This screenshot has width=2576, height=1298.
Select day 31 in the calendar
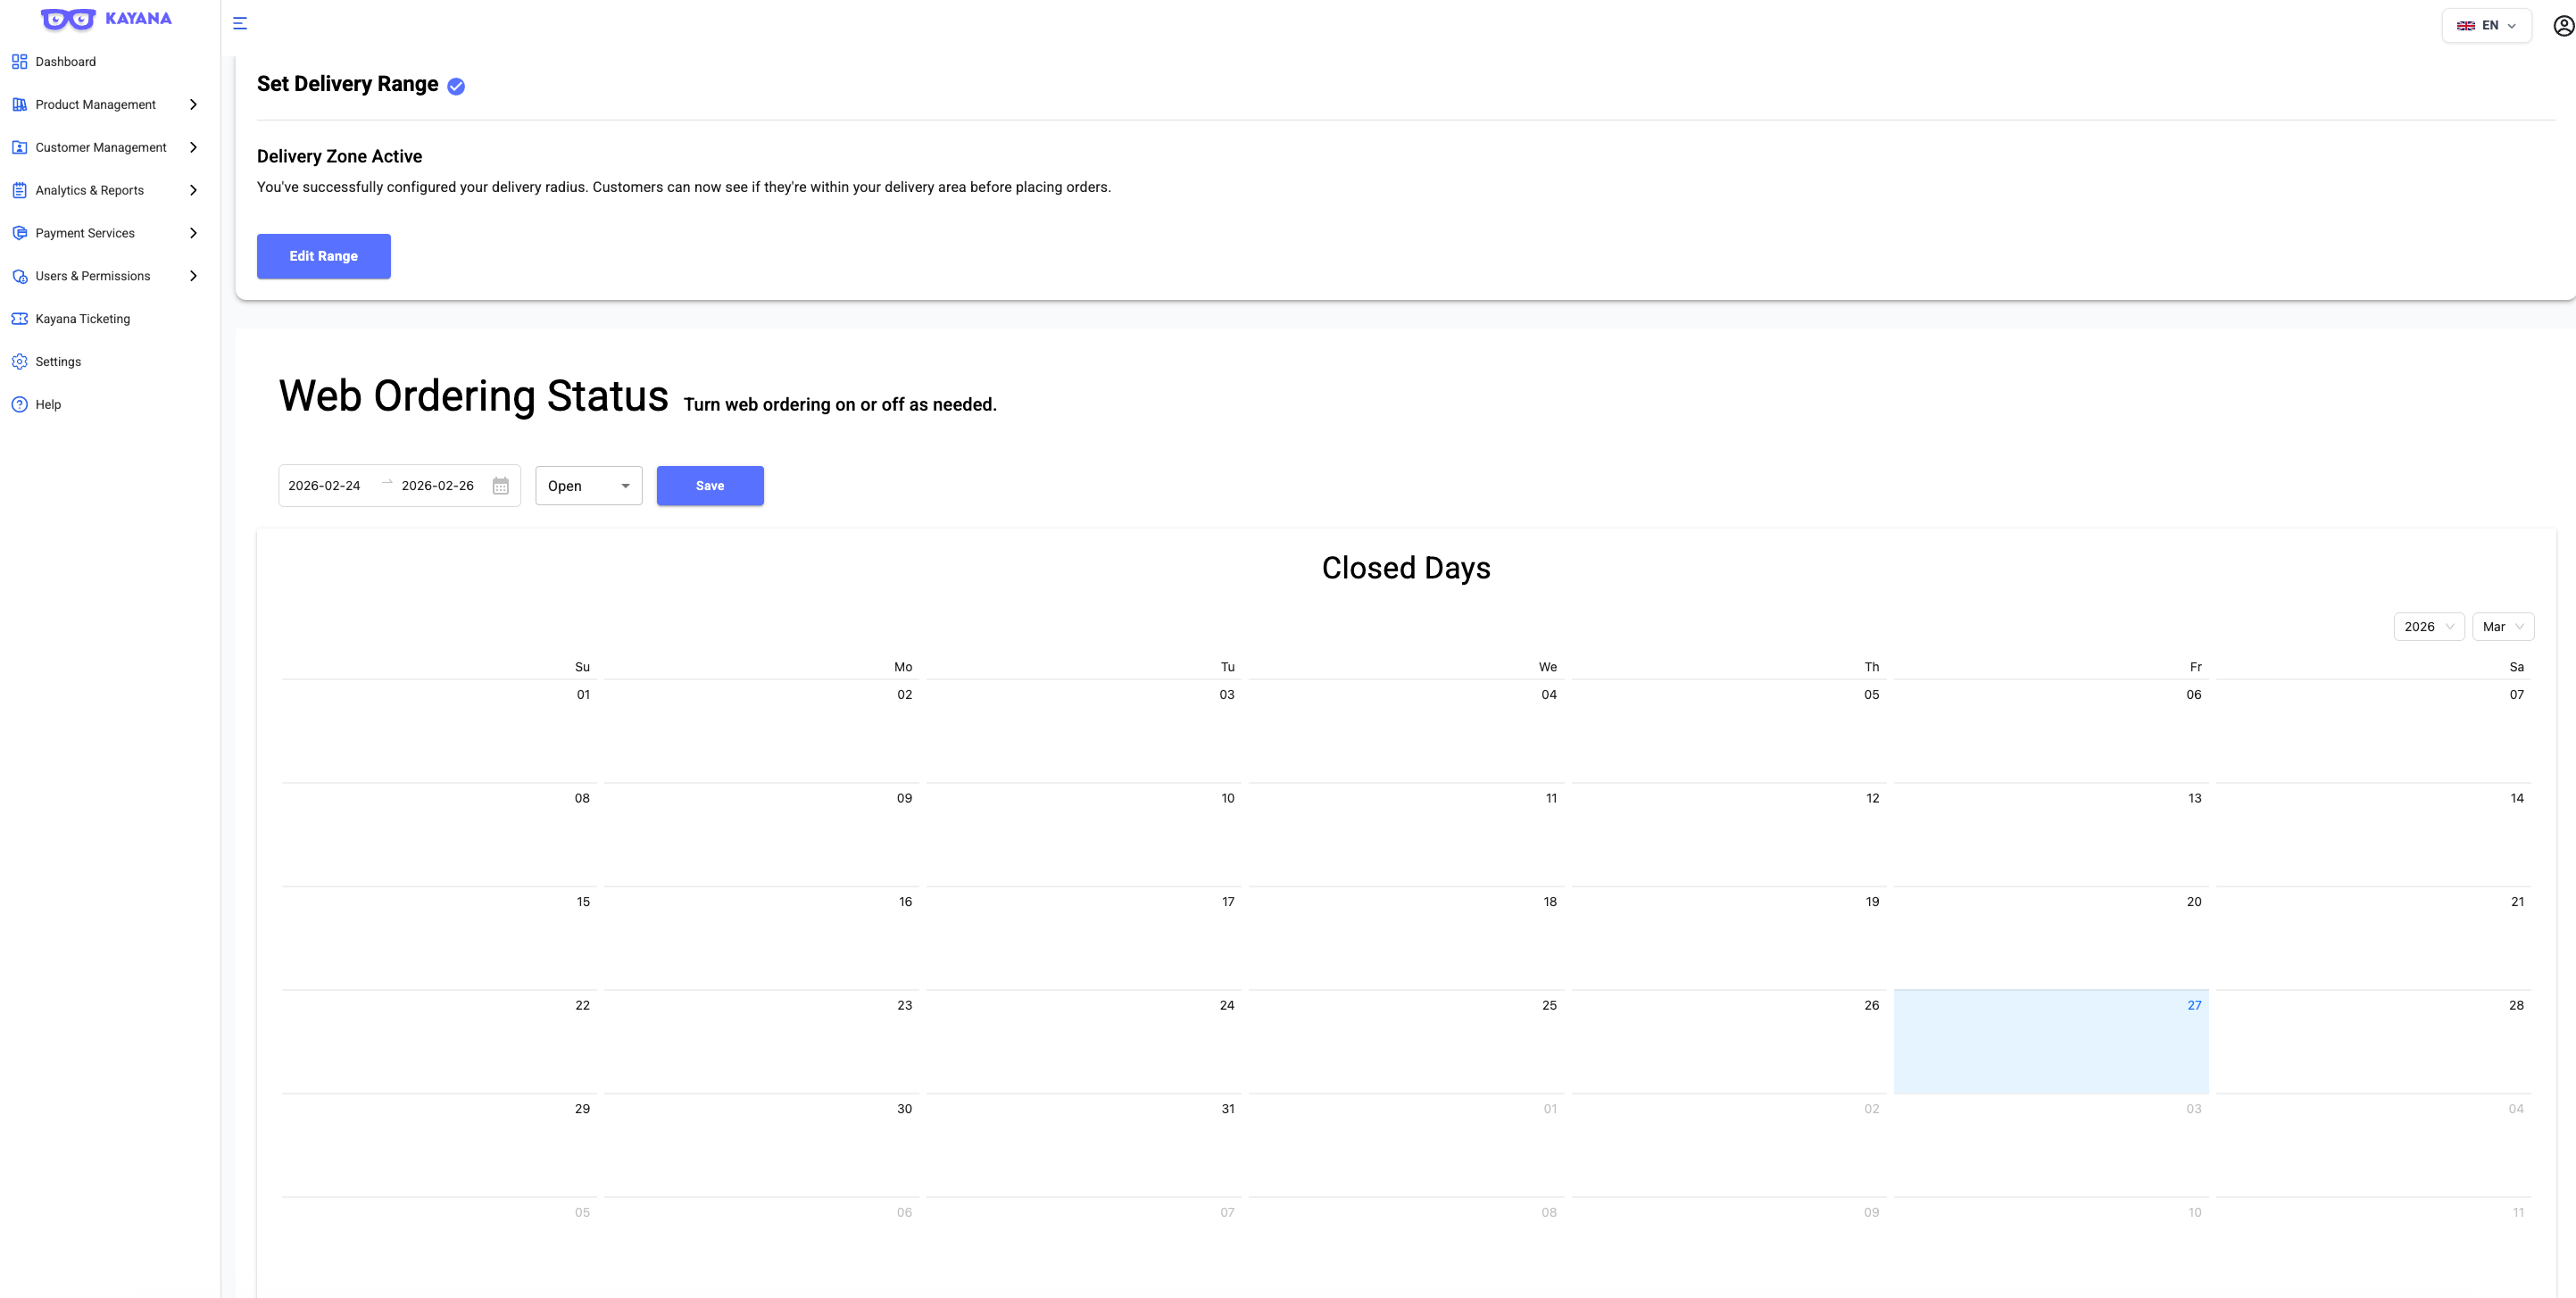(x=1083, y=1144)
